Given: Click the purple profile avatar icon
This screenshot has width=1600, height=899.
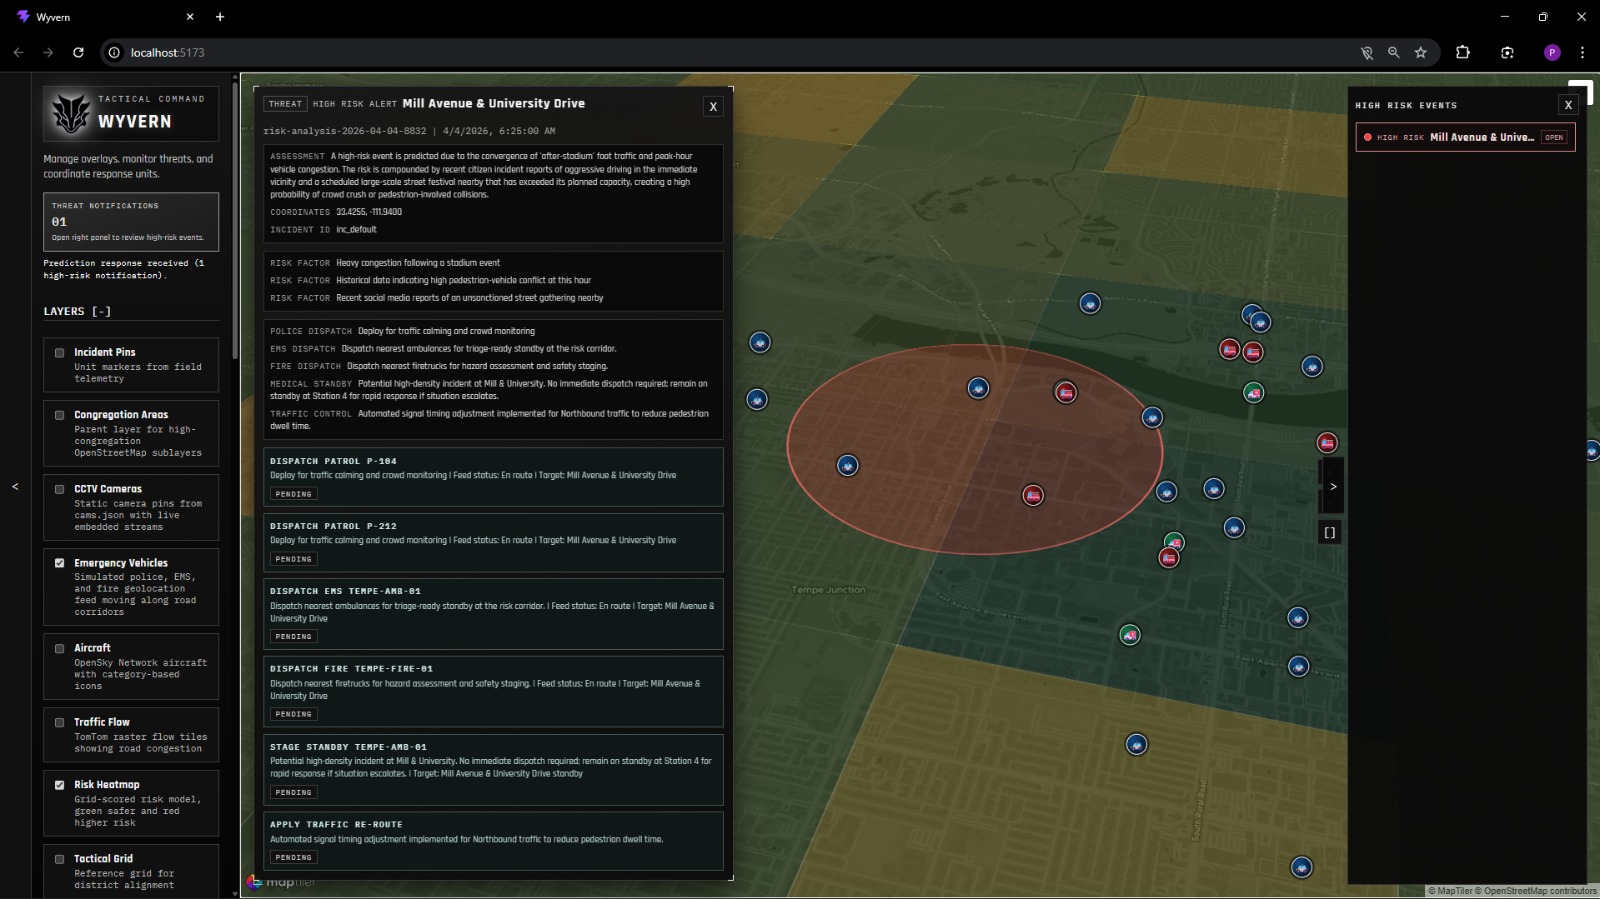Looking at the screenshot, I should [1552, 52].
